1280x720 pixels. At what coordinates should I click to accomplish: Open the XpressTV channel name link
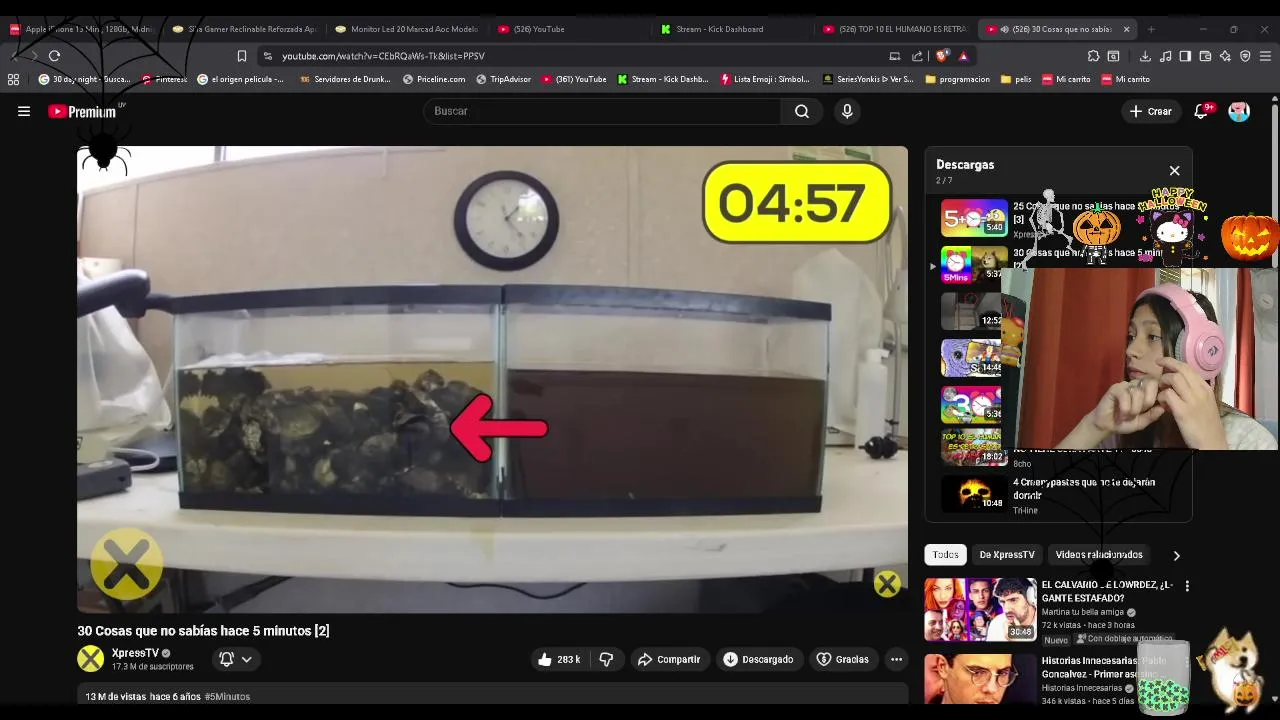coord(135,653)
